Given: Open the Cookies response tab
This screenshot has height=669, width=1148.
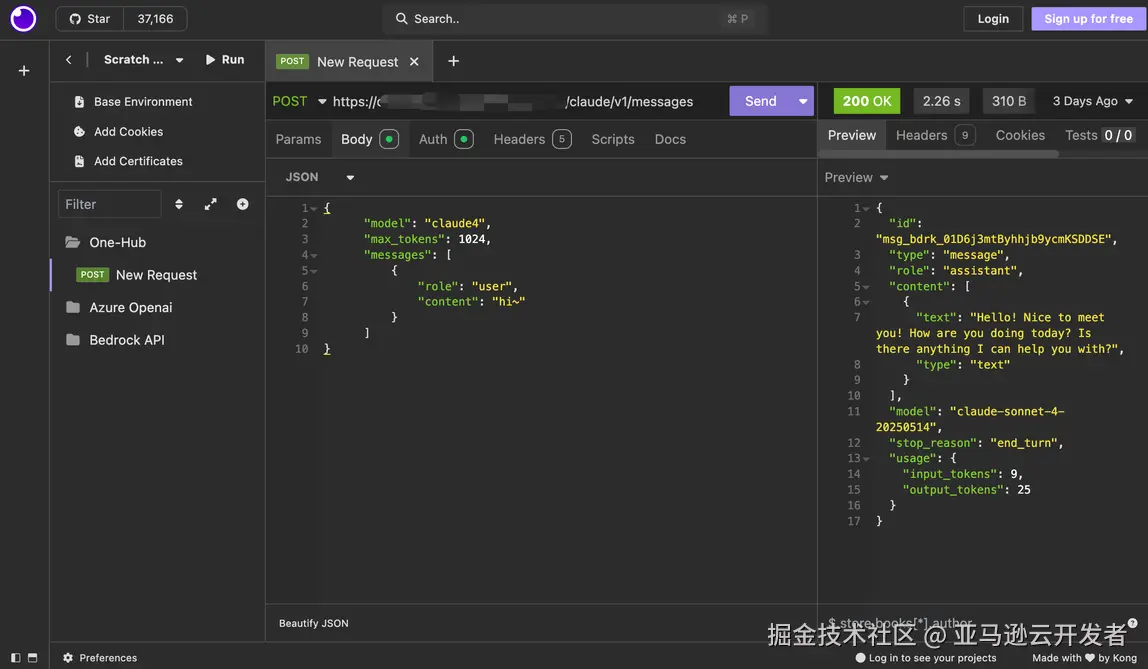Looking at the screenshot, I should (x=1020, y=135).
